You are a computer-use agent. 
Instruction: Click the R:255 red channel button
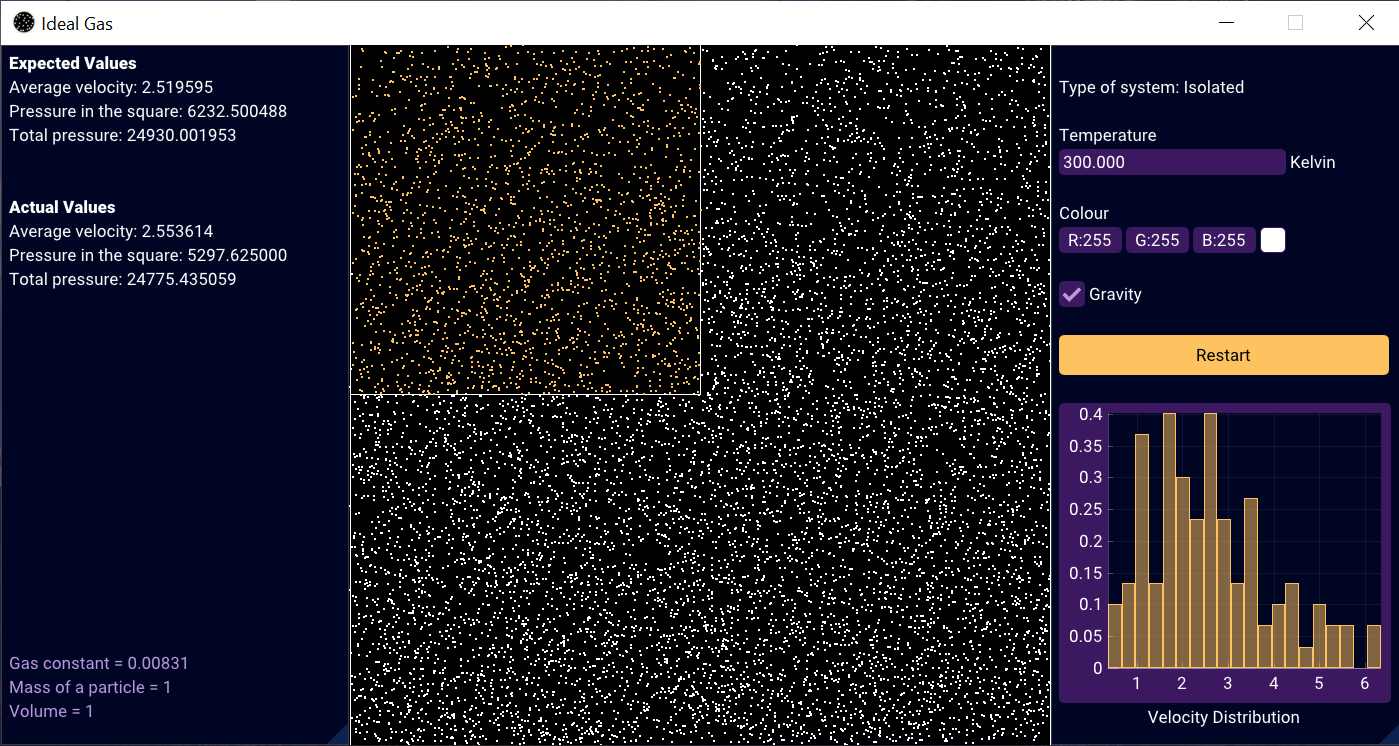[x=1090, y=239]
